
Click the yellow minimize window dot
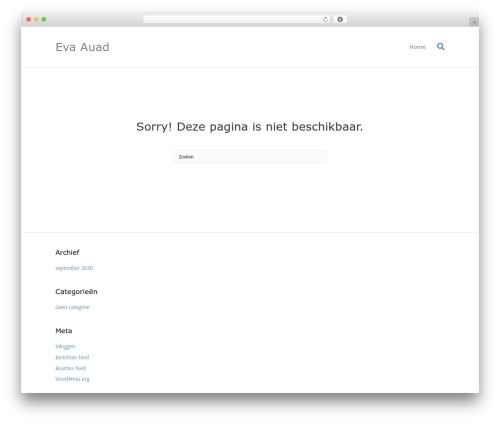[36, 20]
